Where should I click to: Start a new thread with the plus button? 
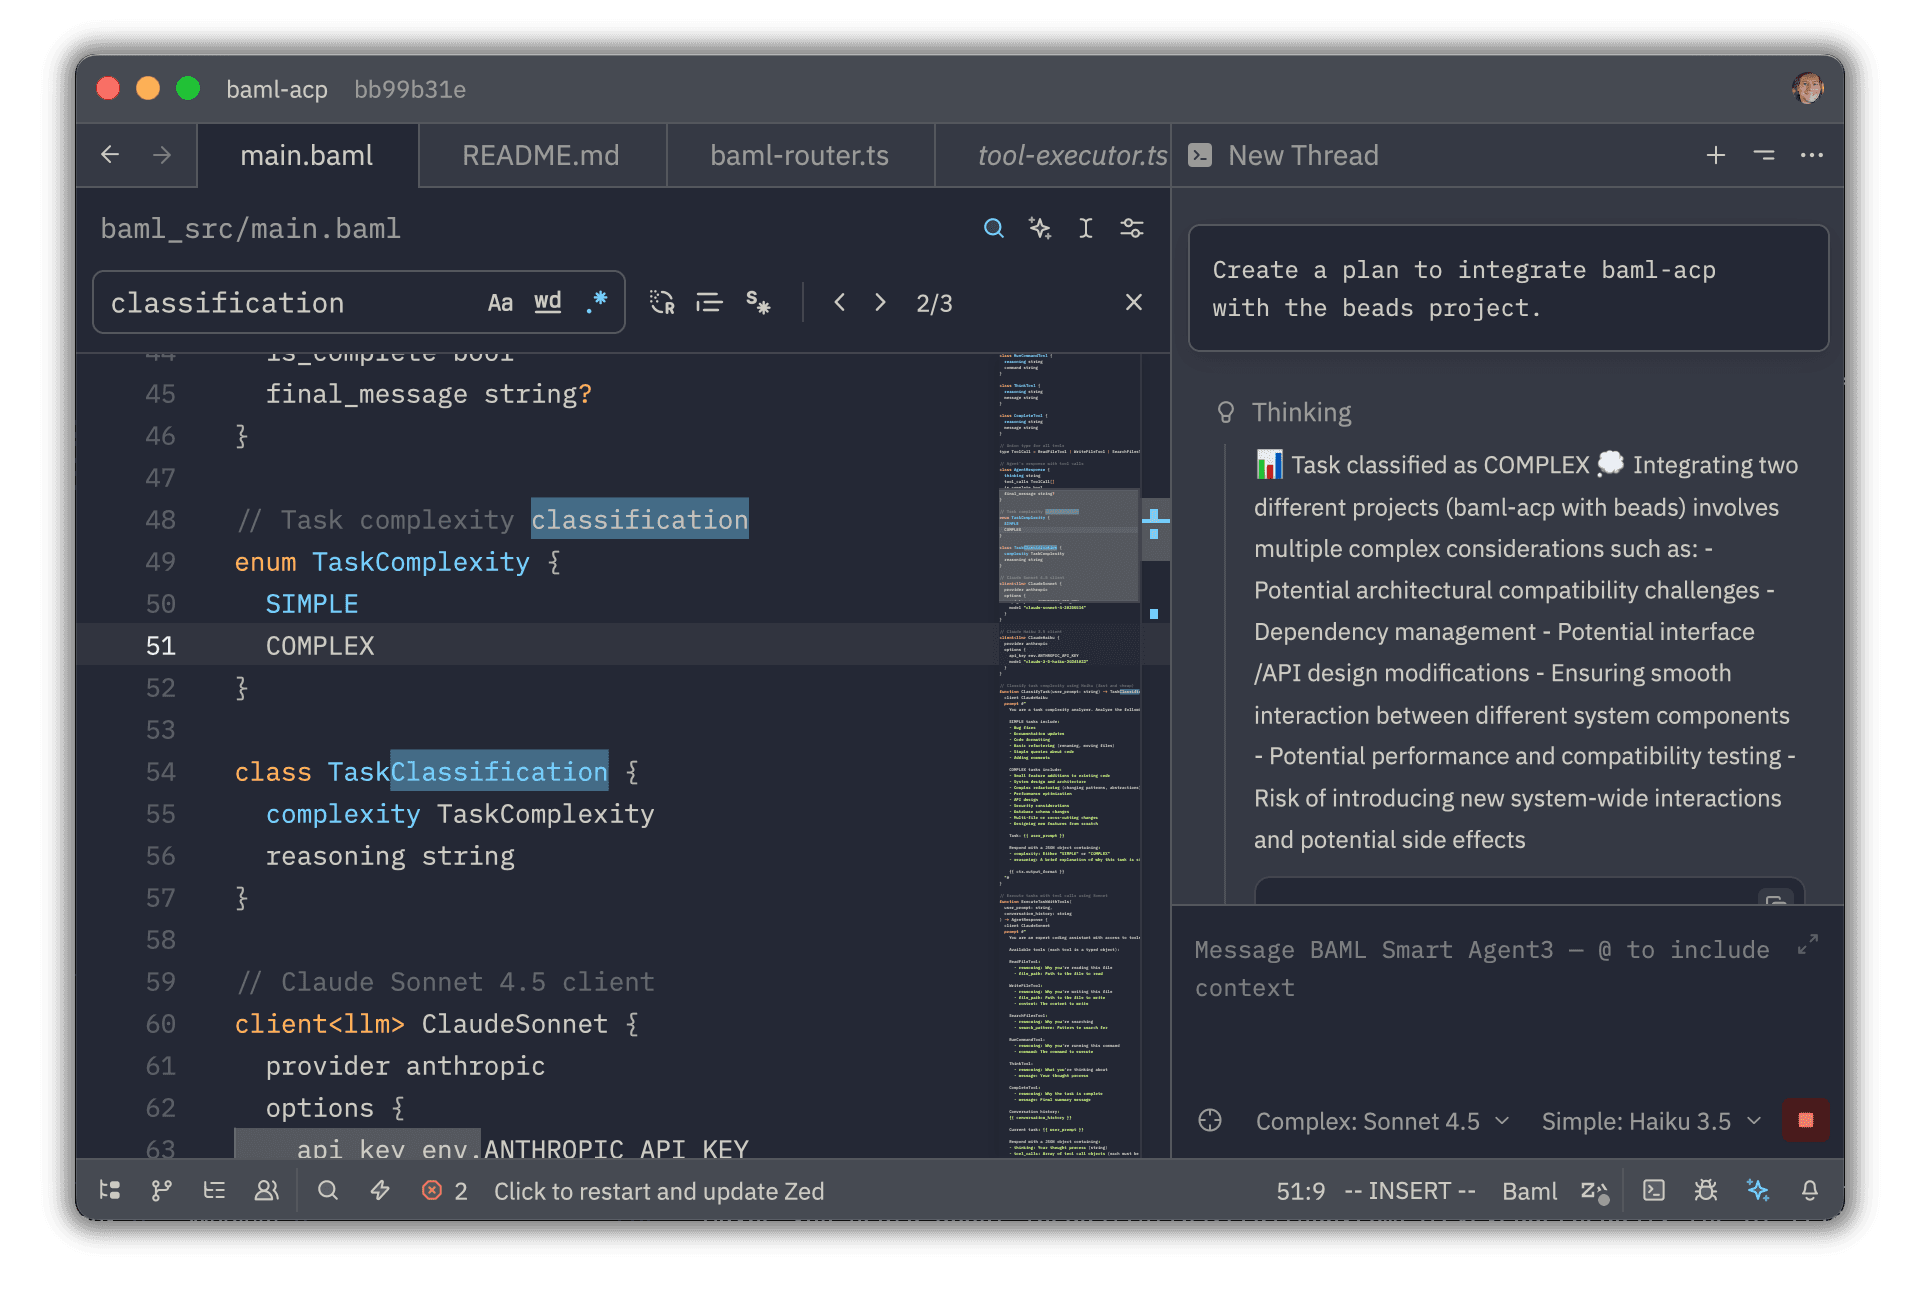(x=1715, y=155)
